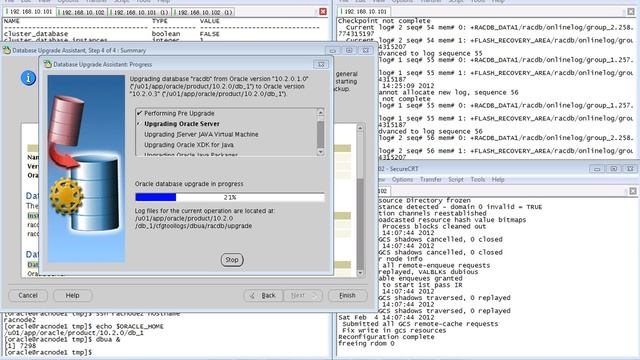Maximize the lower SecureCRT window
This screenshot has width=640, height=360.
click(x=613, y=169)
